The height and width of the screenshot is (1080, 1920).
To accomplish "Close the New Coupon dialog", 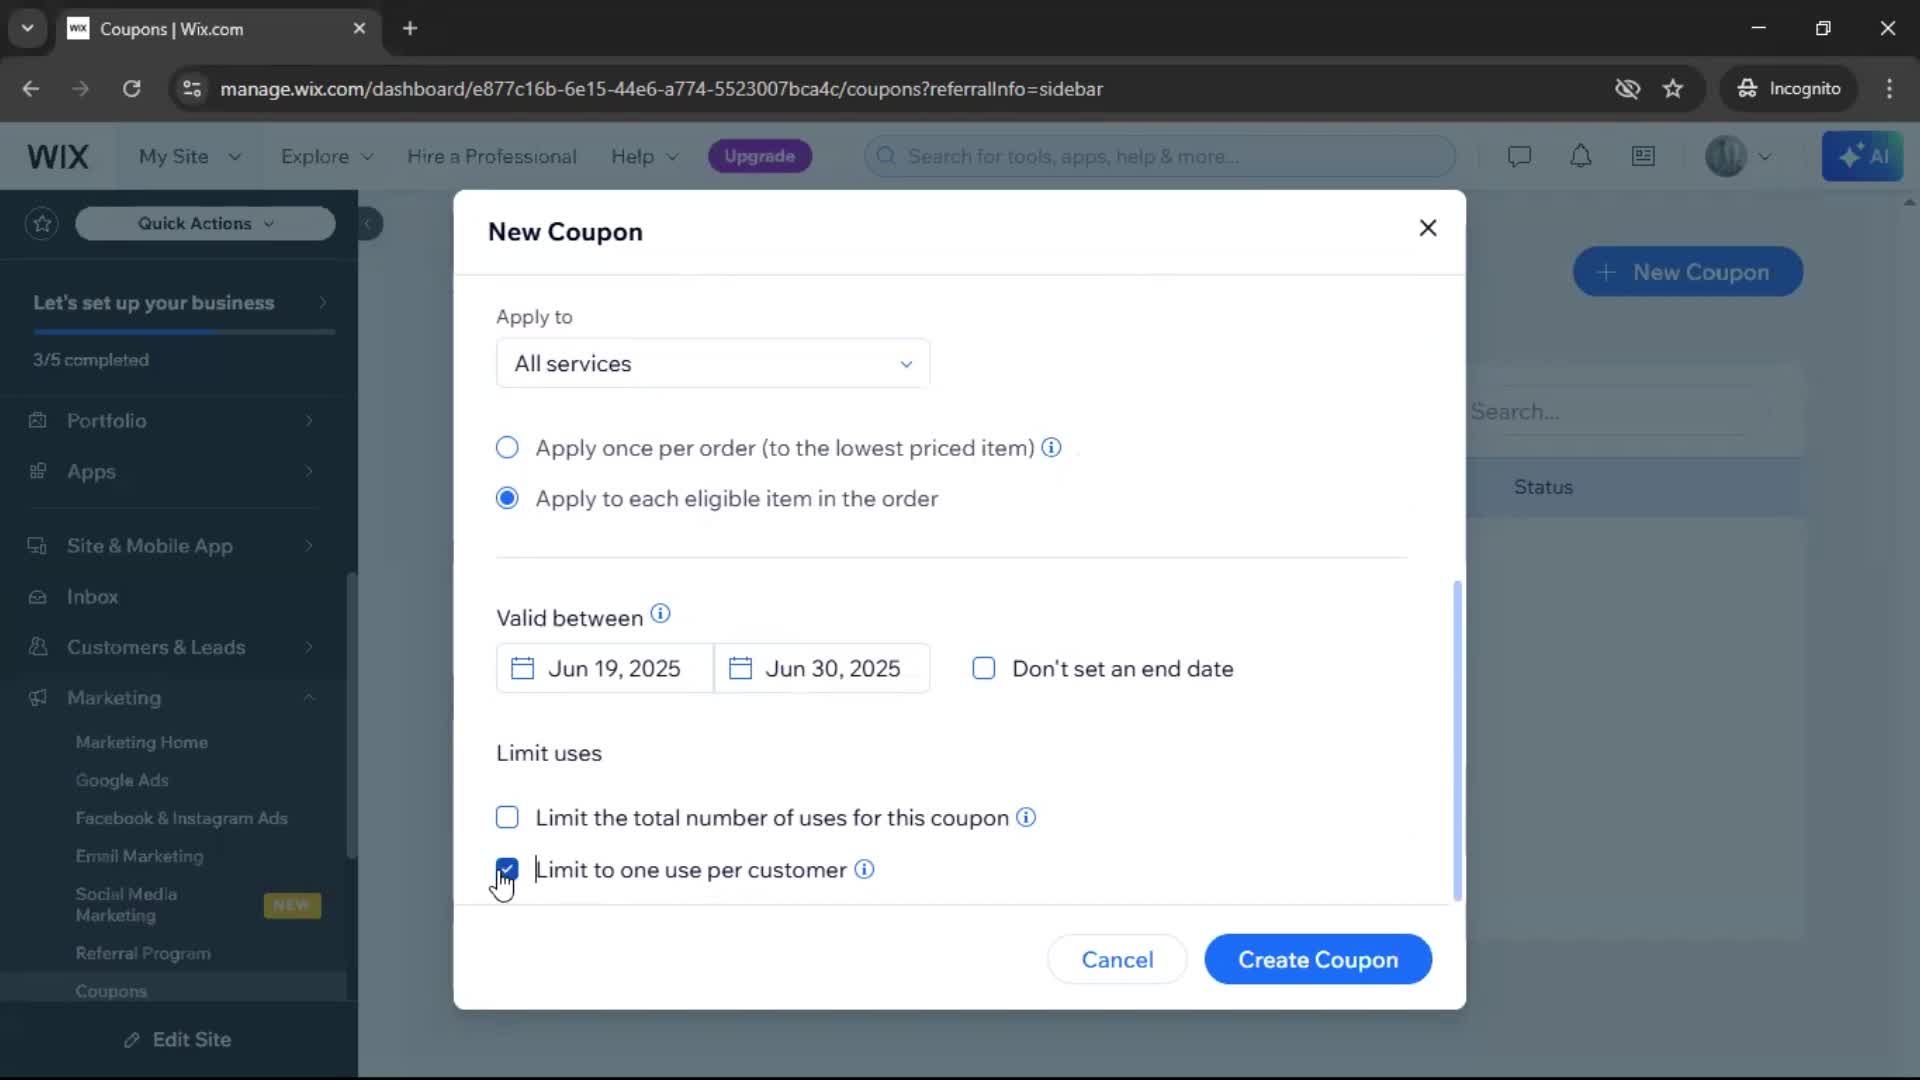I will [1427, 228].
